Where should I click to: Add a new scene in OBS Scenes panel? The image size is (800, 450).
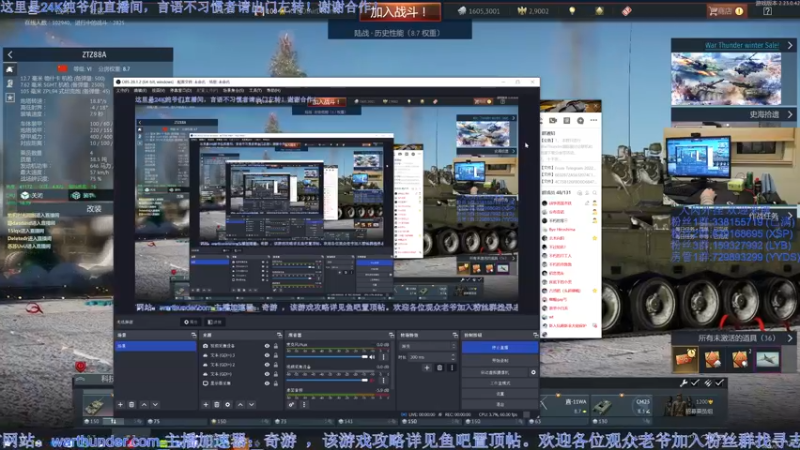(120, 405)
